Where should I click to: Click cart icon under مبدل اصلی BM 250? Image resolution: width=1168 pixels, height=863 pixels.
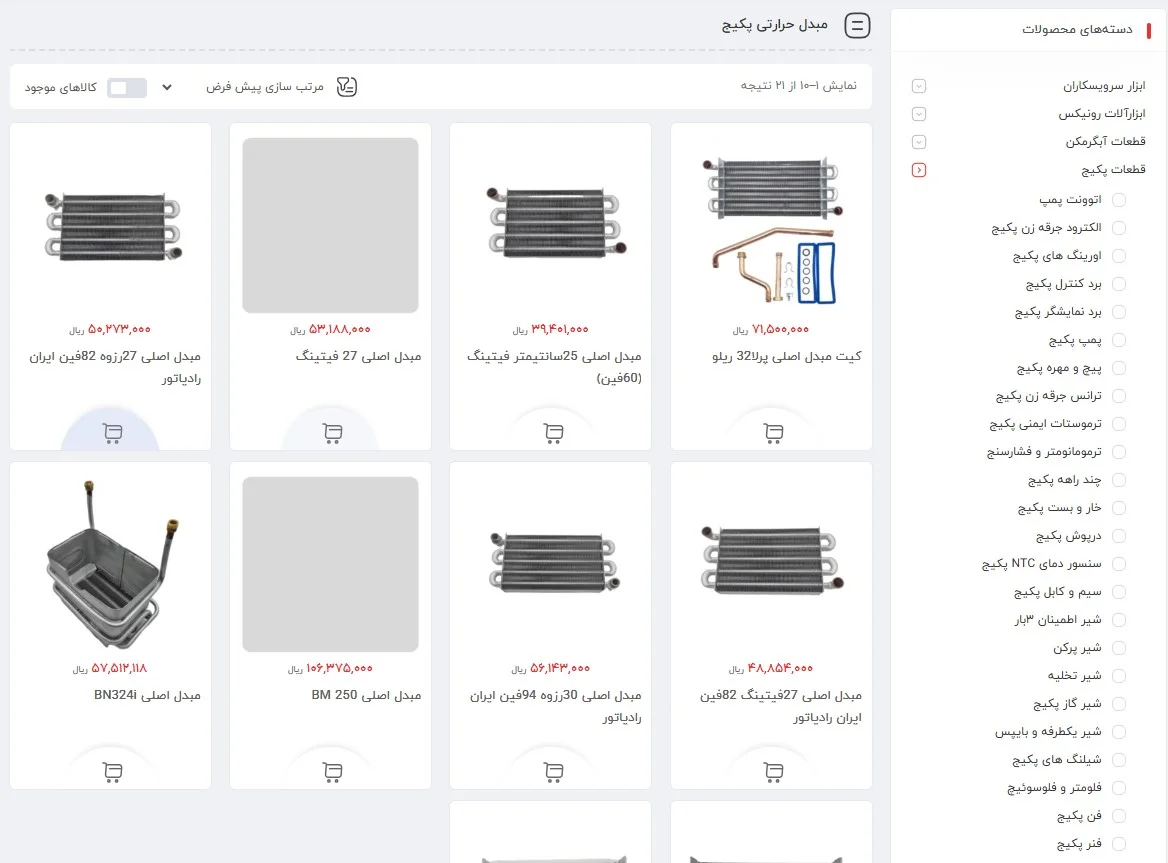pyautogui.click(x=332, y=771)
